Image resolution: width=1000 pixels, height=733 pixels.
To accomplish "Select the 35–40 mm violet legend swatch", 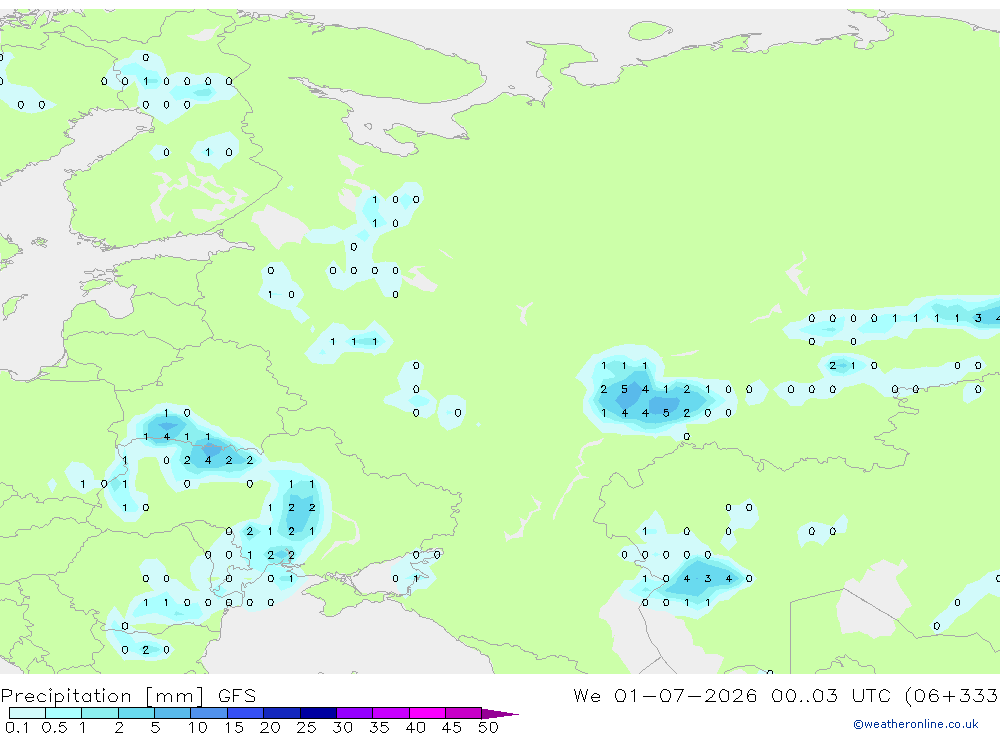I will pyautogui.click(x=391, y=713).
